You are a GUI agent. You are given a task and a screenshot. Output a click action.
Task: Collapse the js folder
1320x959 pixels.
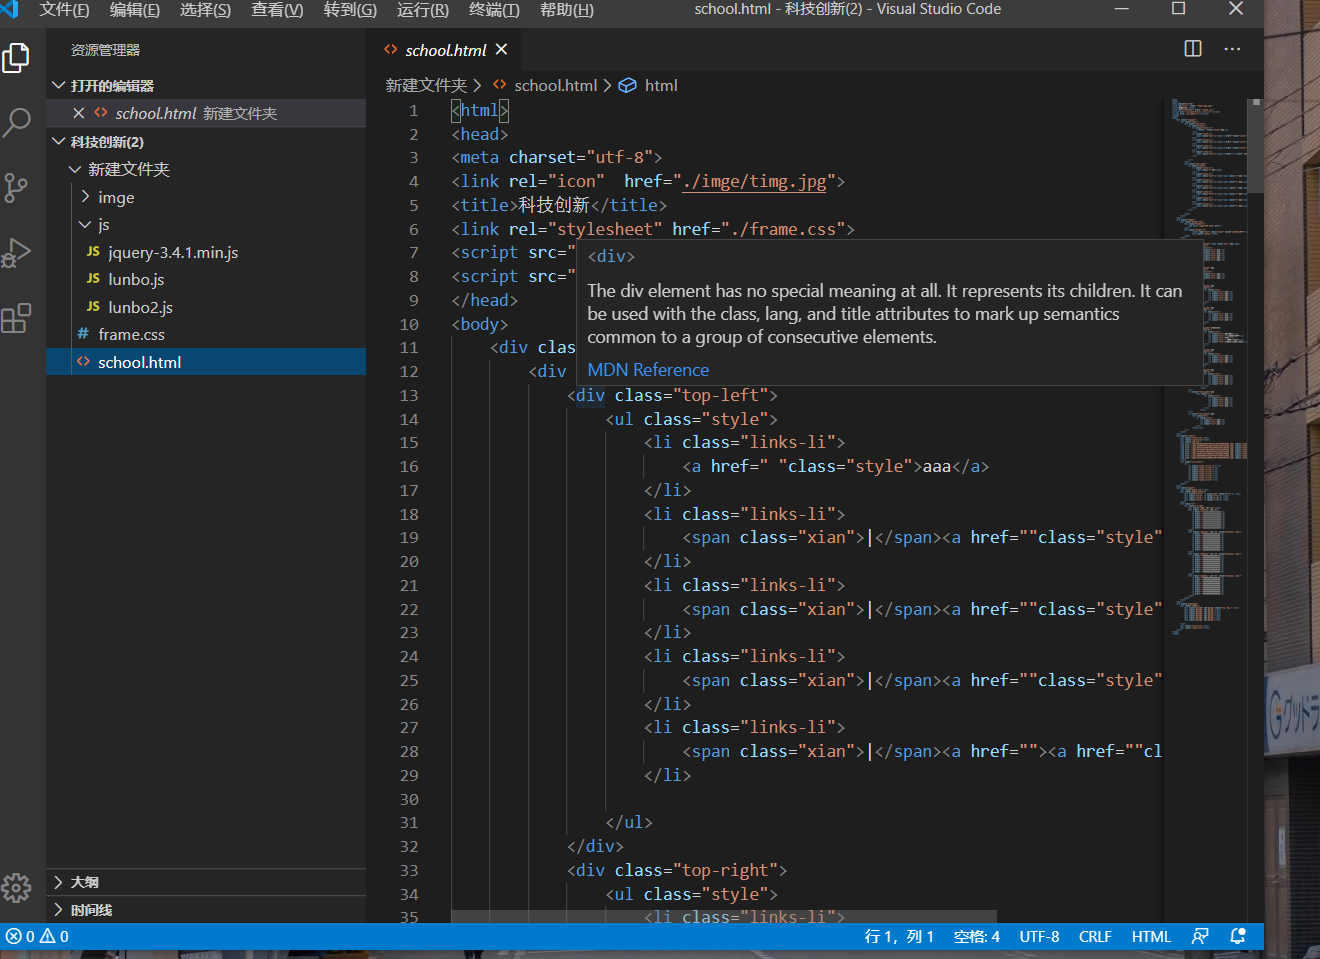[206, 224]
